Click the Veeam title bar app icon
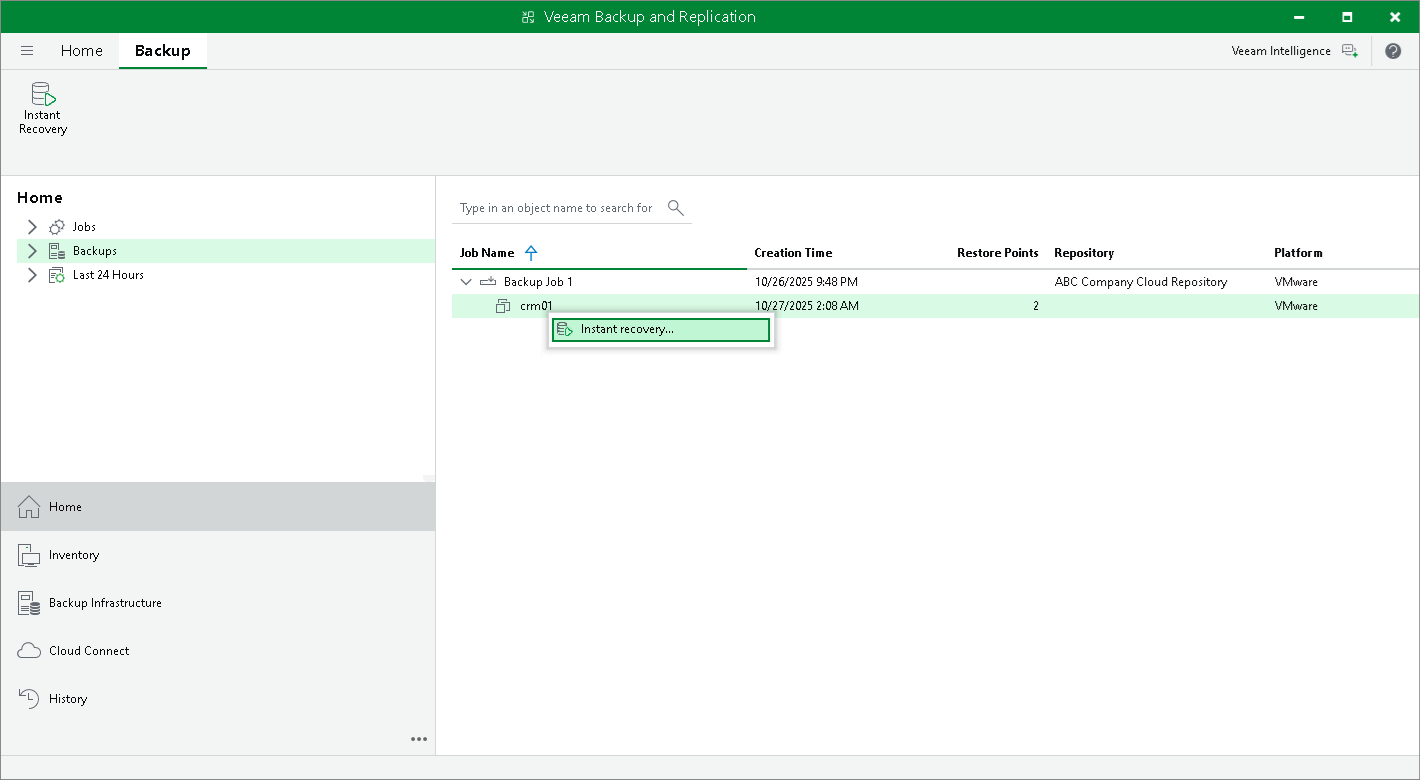 pyautogui.click(x=528, y=17)
